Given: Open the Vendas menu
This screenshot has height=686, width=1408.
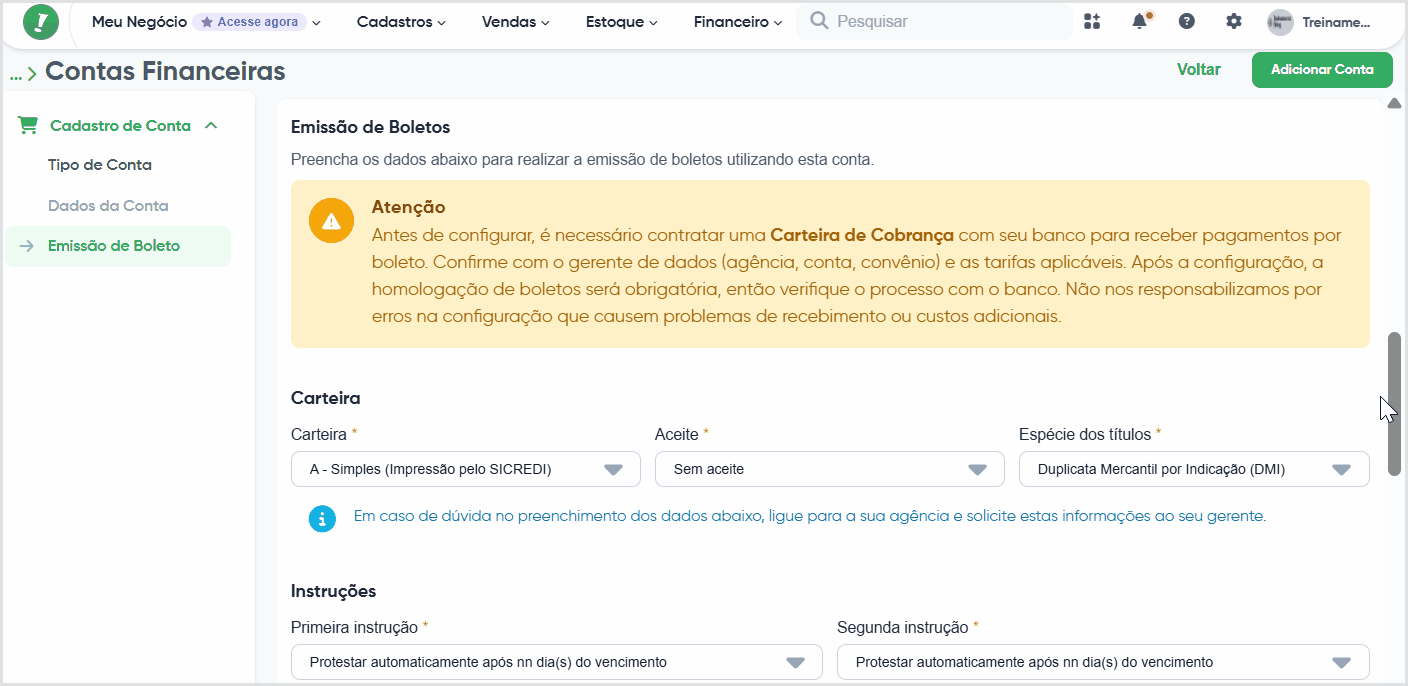Looking at the screenshot, I should tap(515, 21).
